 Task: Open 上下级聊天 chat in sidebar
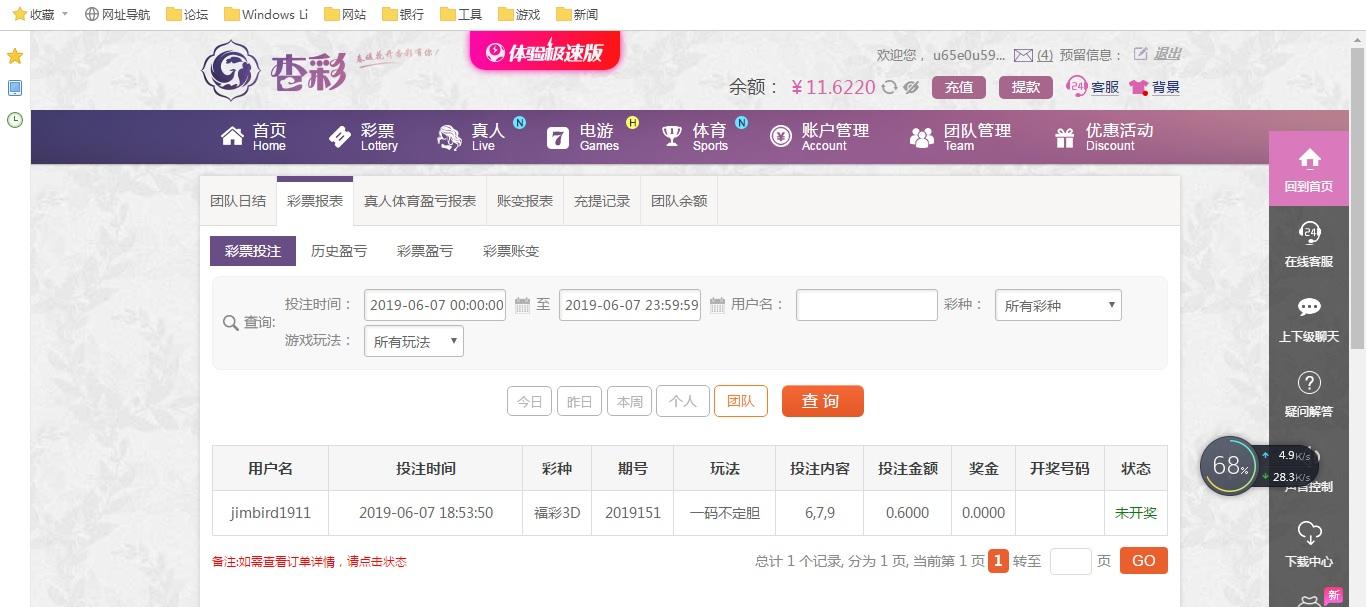click(1309, 319)
